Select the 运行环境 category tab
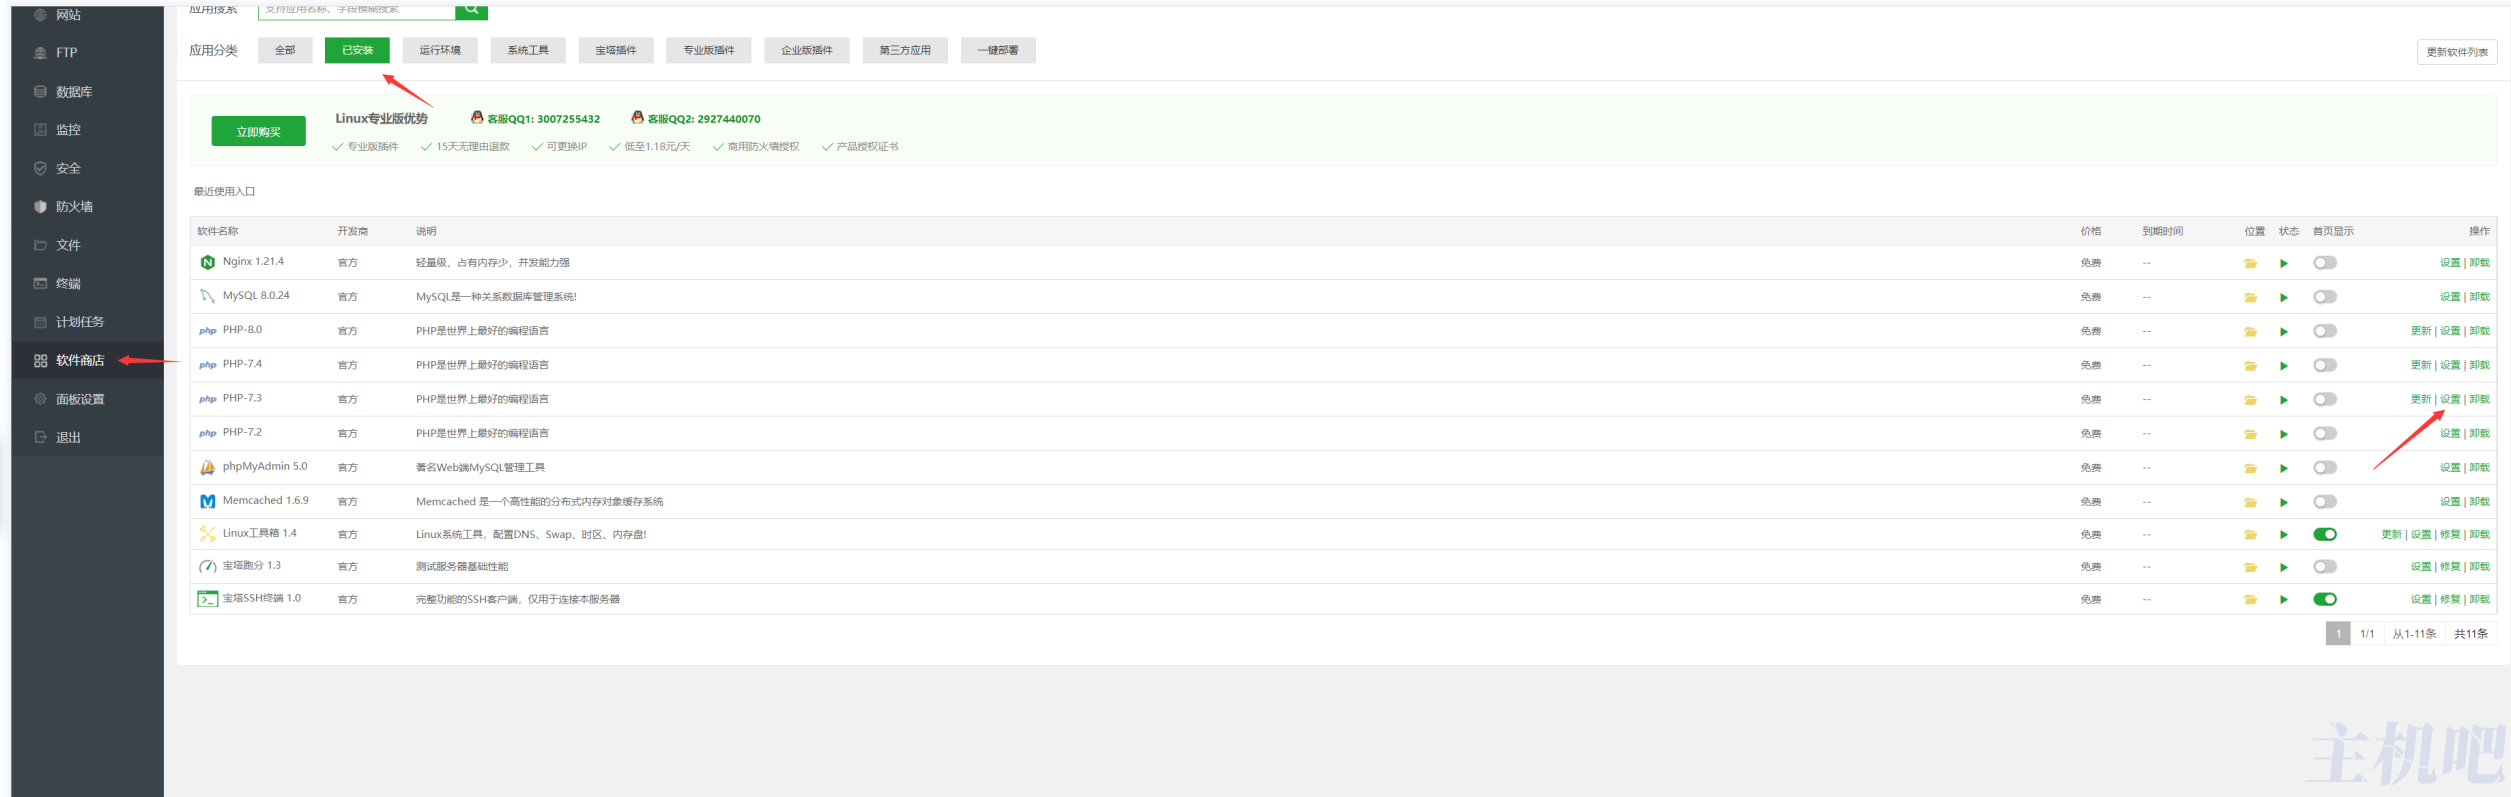Viewport: 2511px width, 797px height. coord(440,50)
